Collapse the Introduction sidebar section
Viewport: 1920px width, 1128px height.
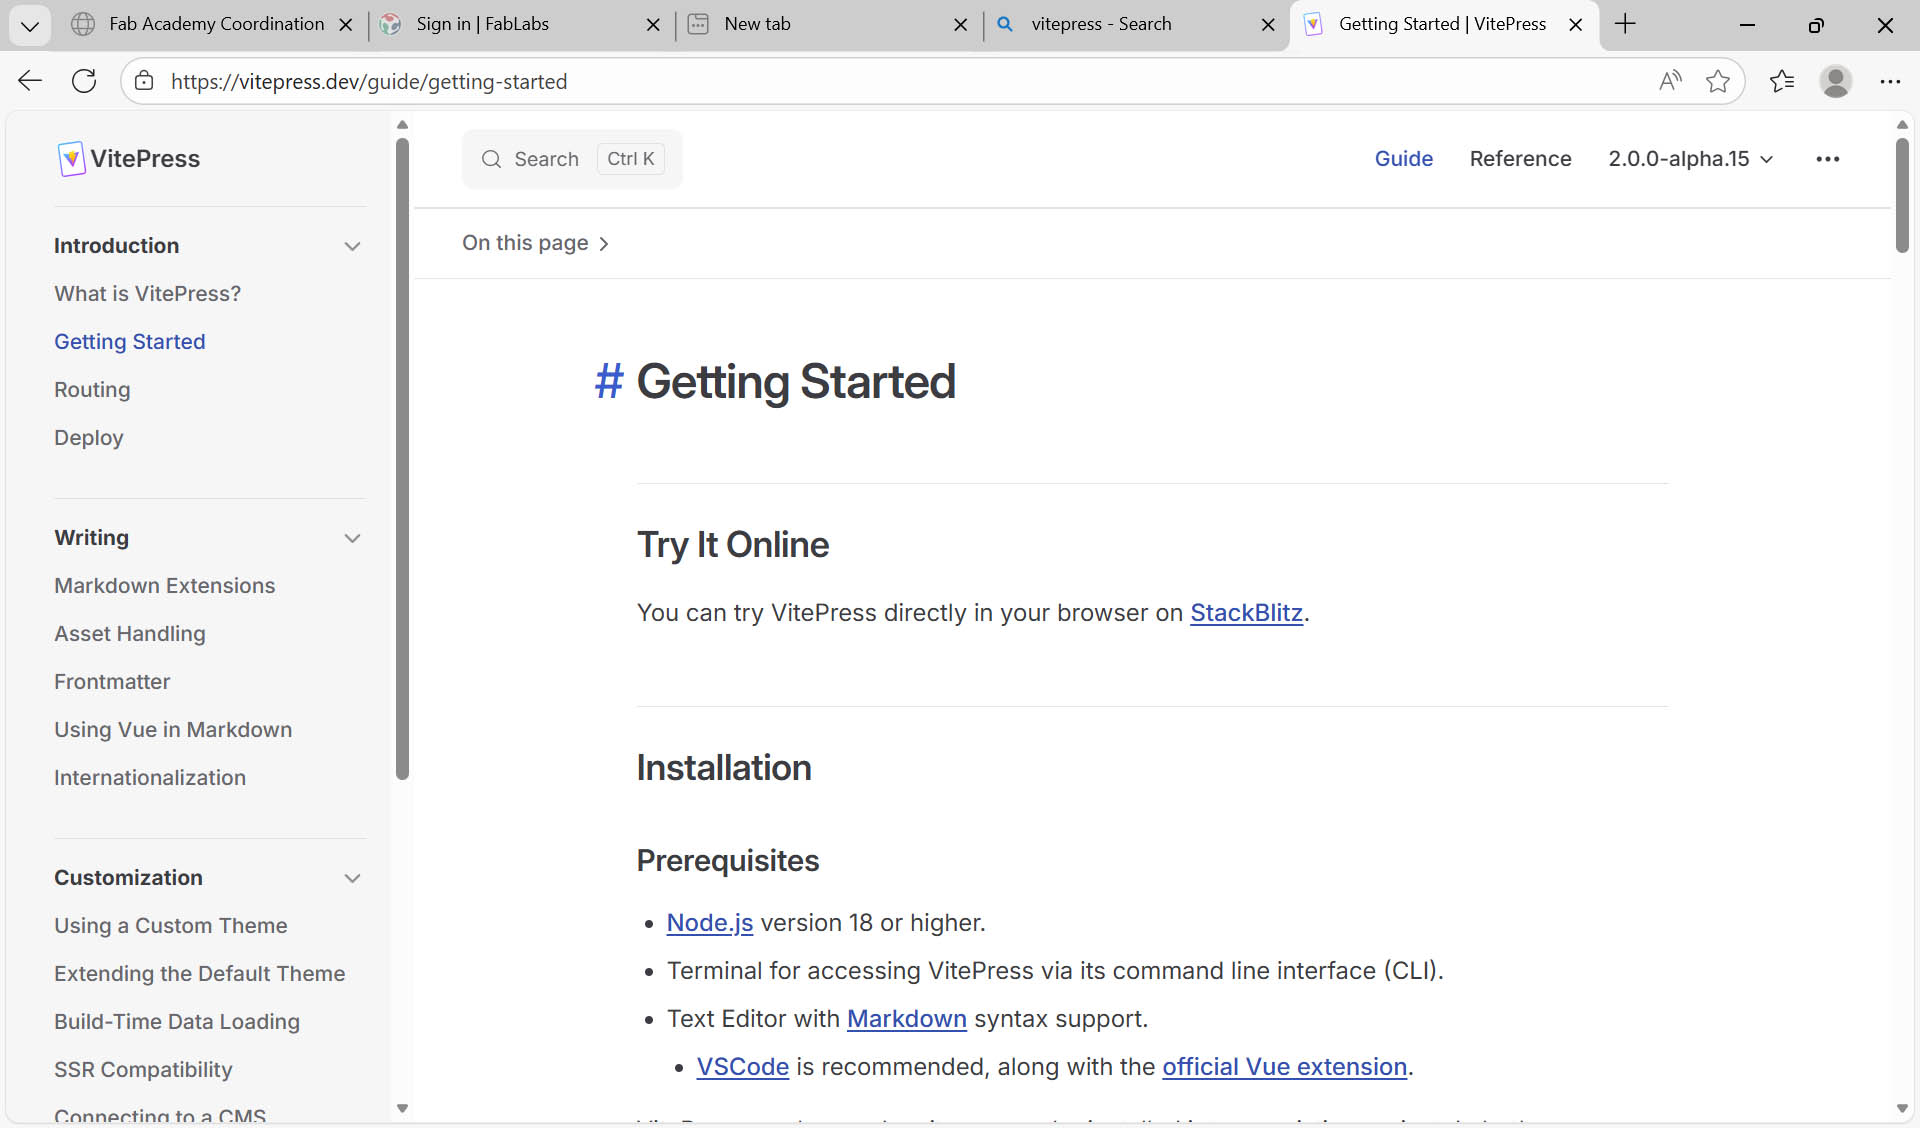click(352, 246)
